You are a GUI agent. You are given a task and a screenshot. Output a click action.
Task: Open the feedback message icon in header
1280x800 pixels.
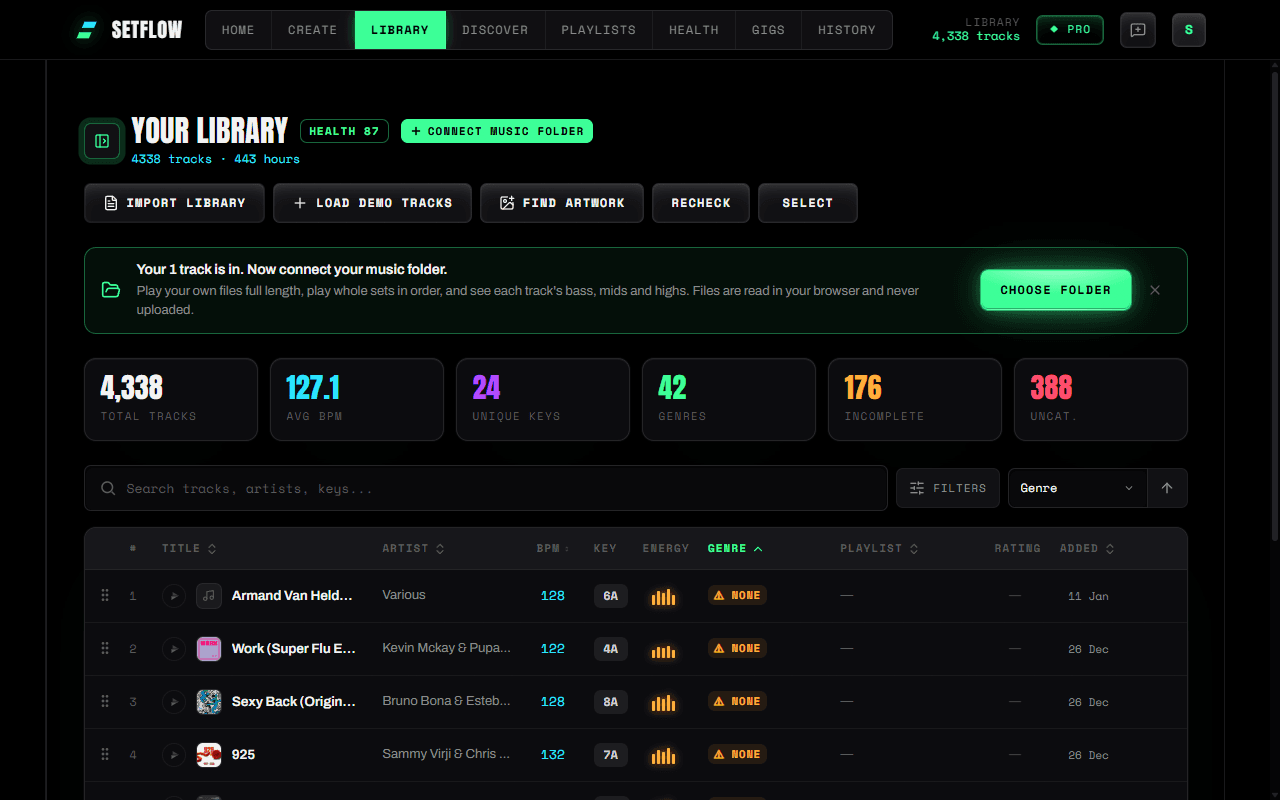1138,30
